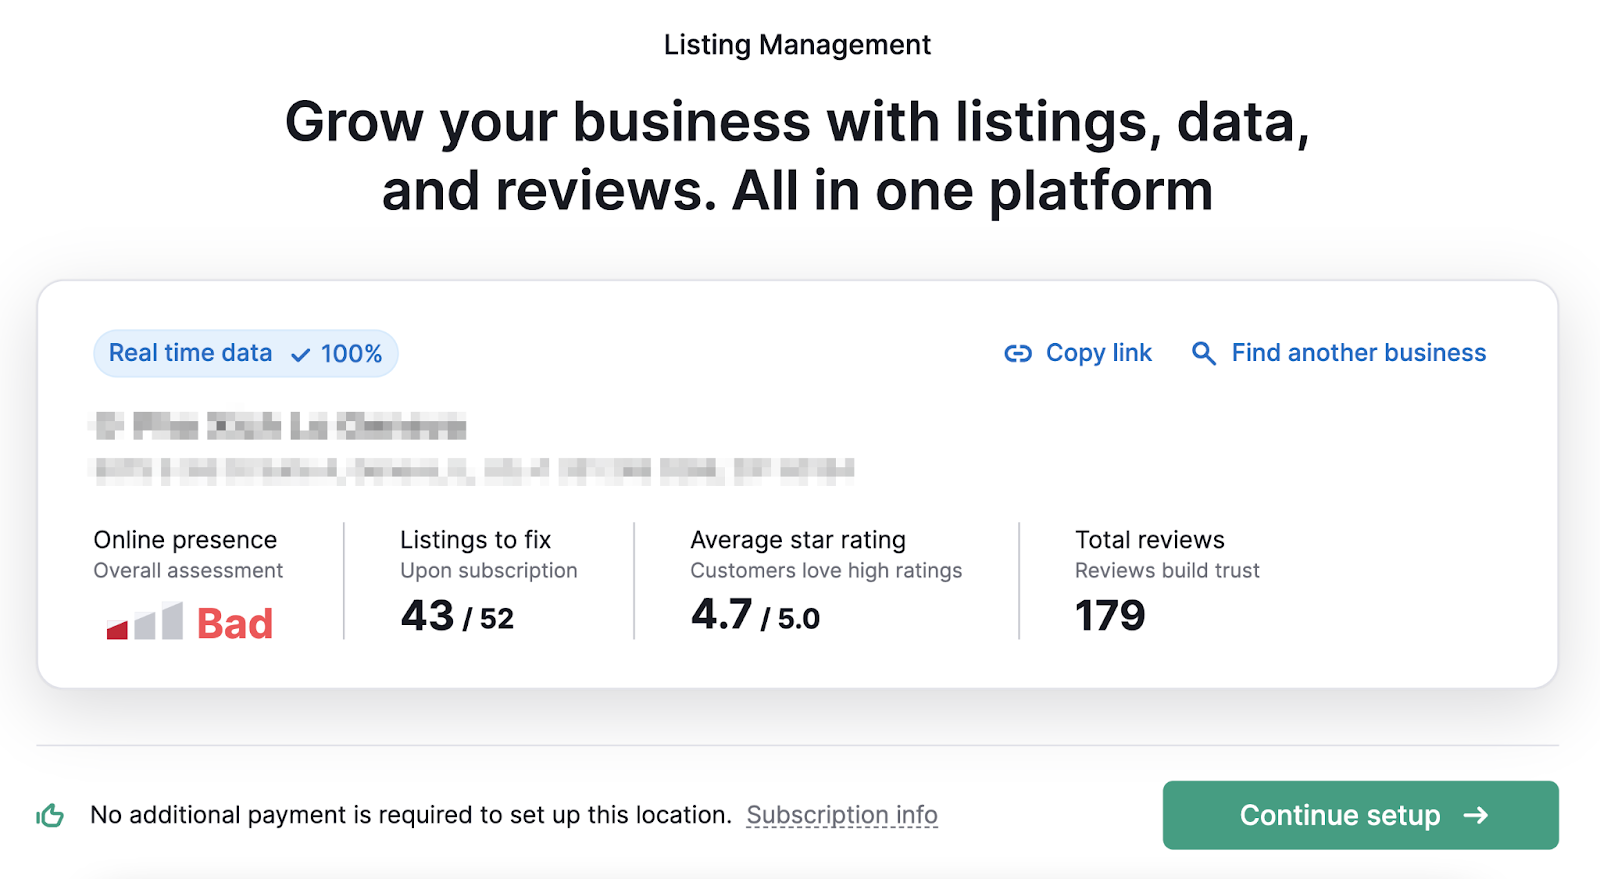Viewport: 1600px width, 879px height.
Task: Click the 'Average star rating' label
Action: coord(798,540)
